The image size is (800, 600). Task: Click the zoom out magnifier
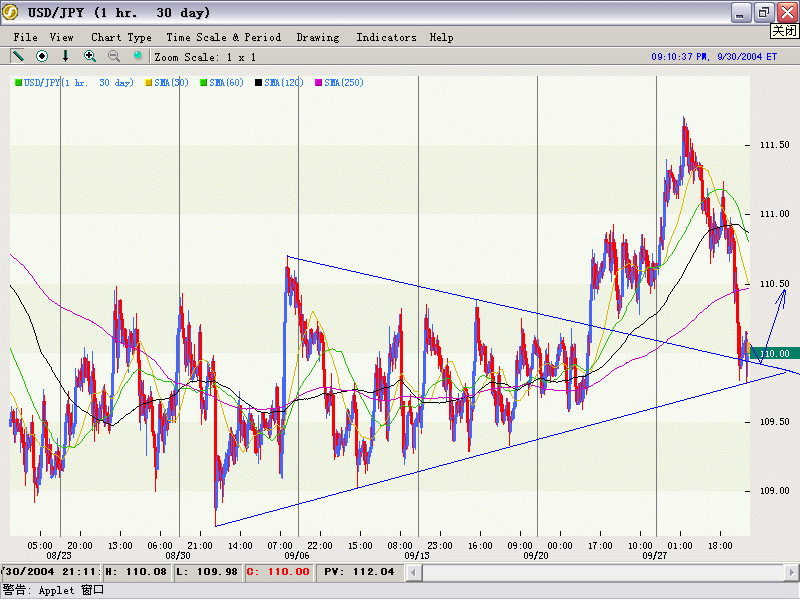click(x=114, y=57)
